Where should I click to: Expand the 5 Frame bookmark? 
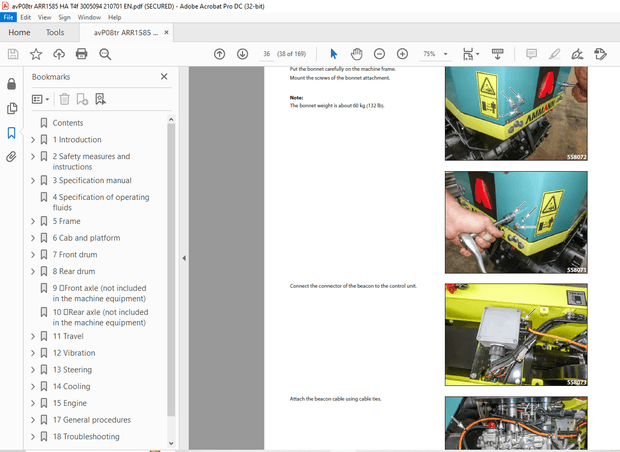point(33,221)
